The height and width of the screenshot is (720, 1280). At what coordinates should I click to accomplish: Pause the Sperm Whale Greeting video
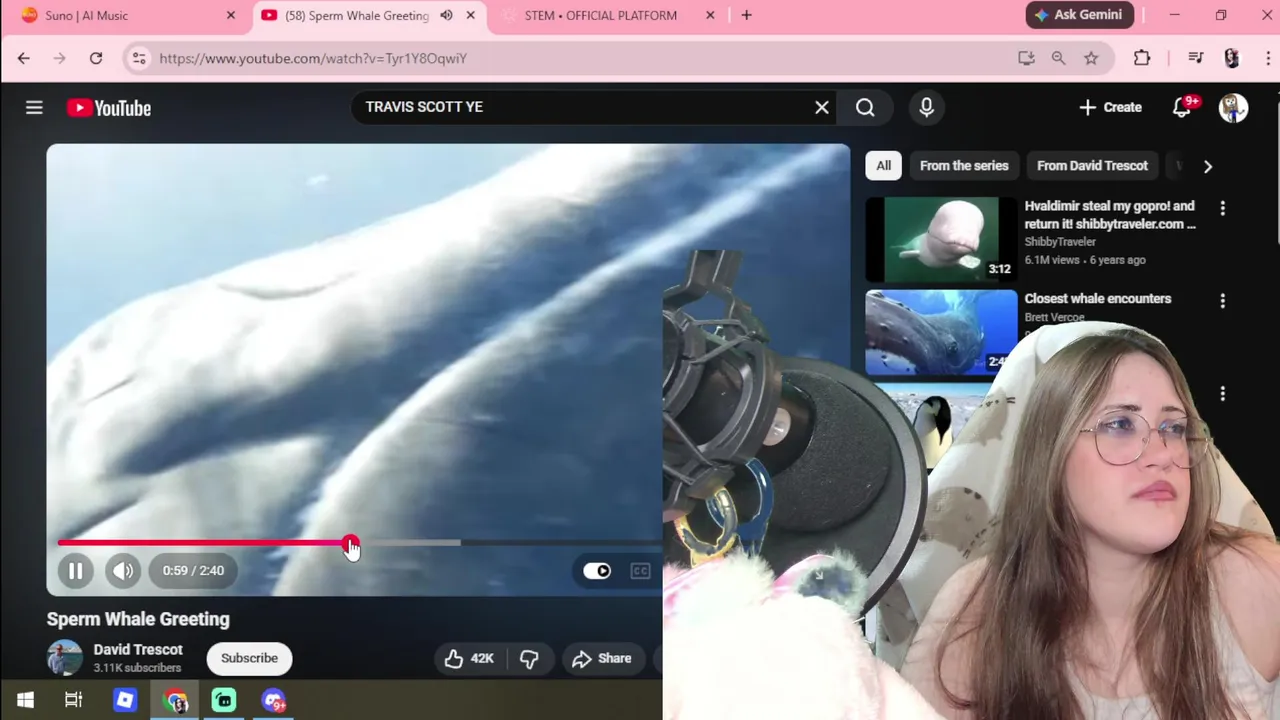click(75, 570)
